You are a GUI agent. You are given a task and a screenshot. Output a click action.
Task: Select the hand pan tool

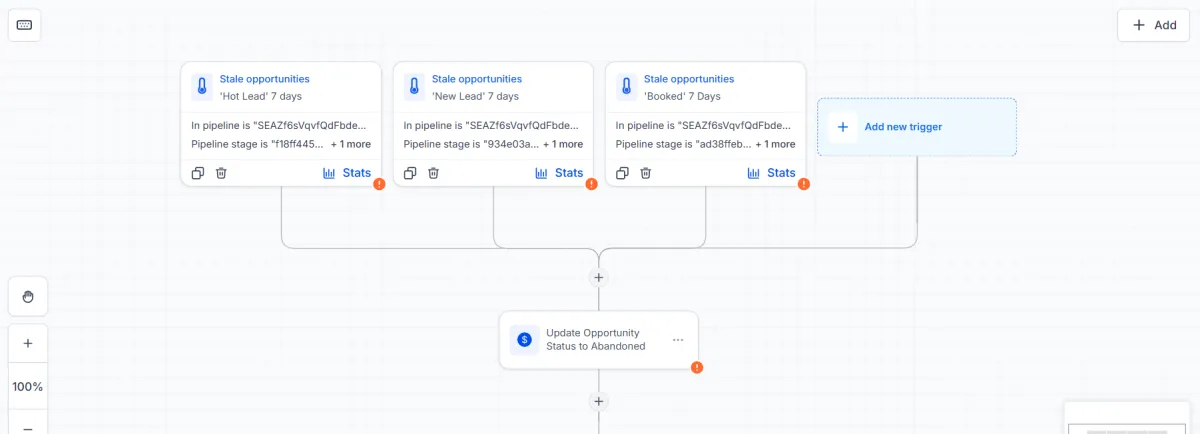(28, 297)
